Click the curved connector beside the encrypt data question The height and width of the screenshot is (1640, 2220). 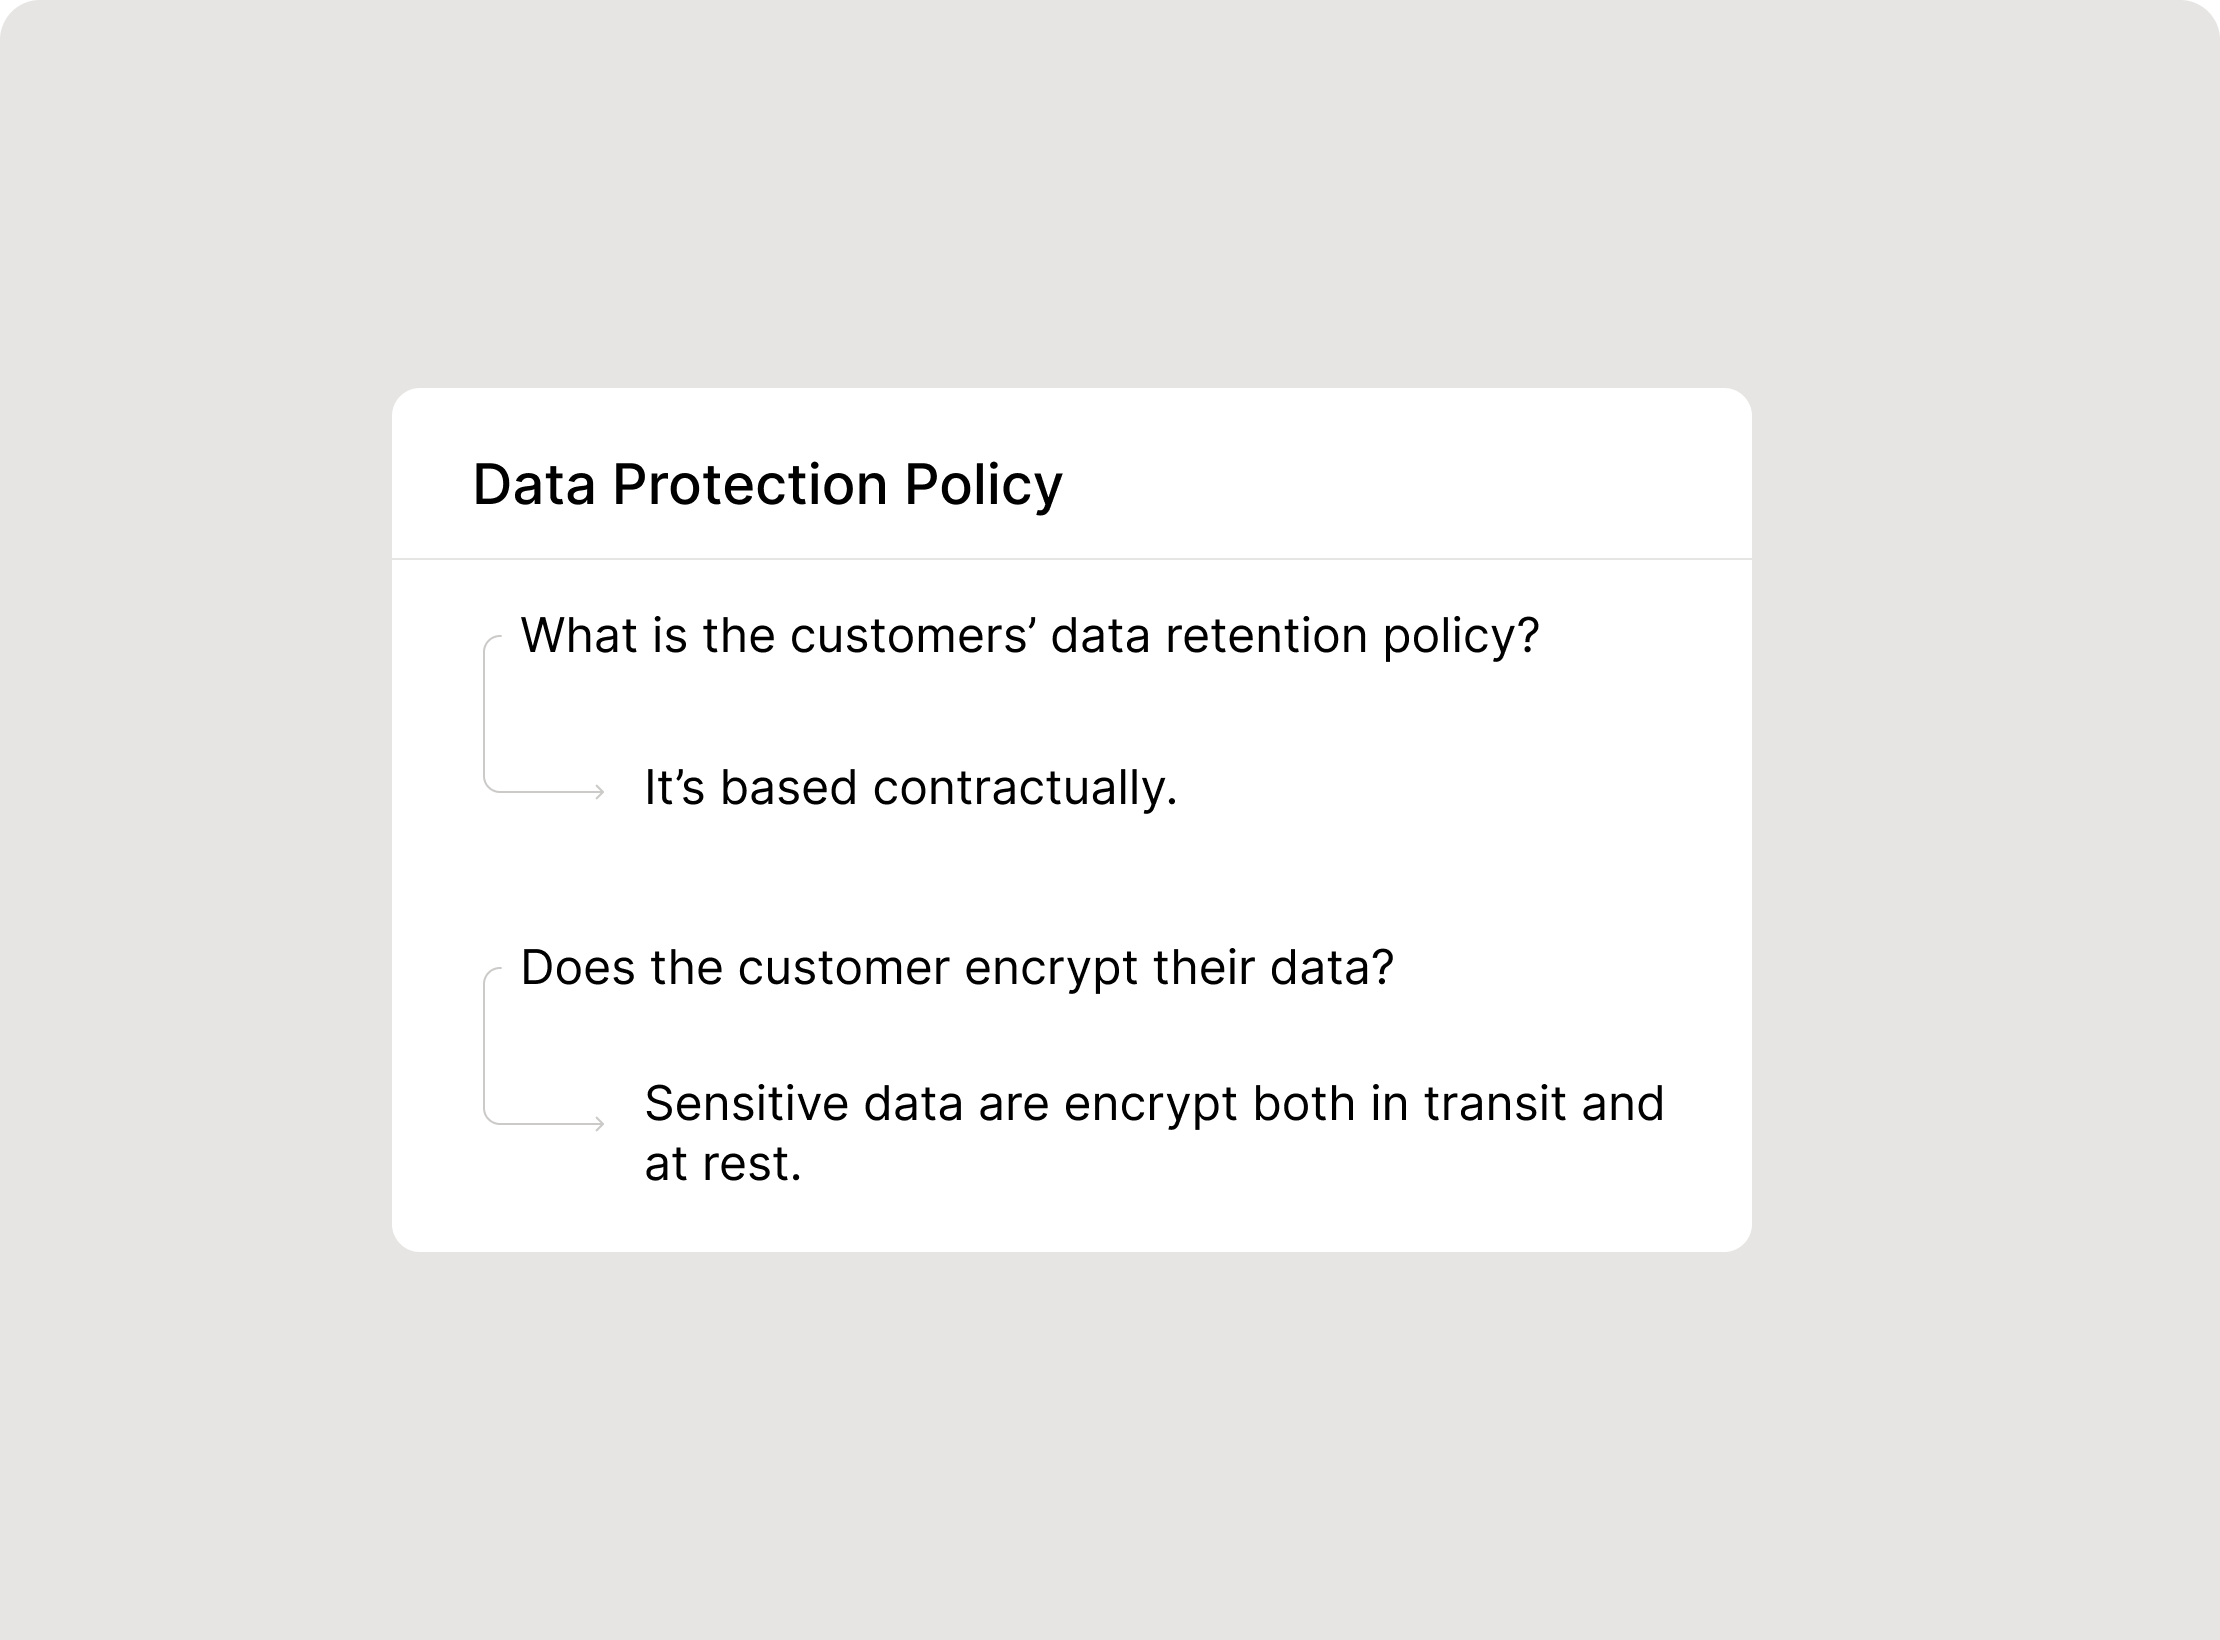tap(492, 1046)
